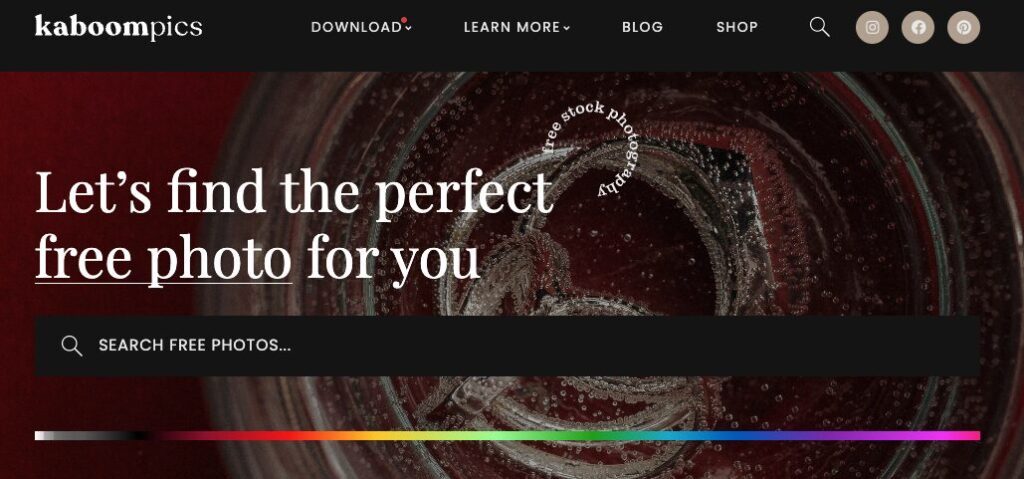Open the Facebook page icon
The image size is (1024, 479).
pyautogui.click(x=918, y=27)
